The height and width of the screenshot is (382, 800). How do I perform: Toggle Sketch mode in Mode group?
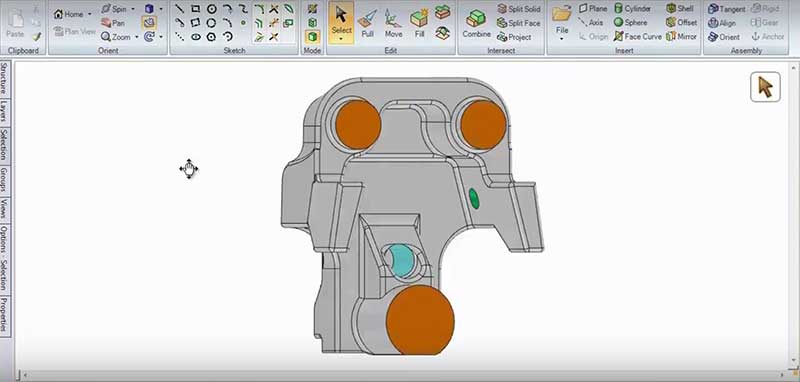tap(312, 9)
